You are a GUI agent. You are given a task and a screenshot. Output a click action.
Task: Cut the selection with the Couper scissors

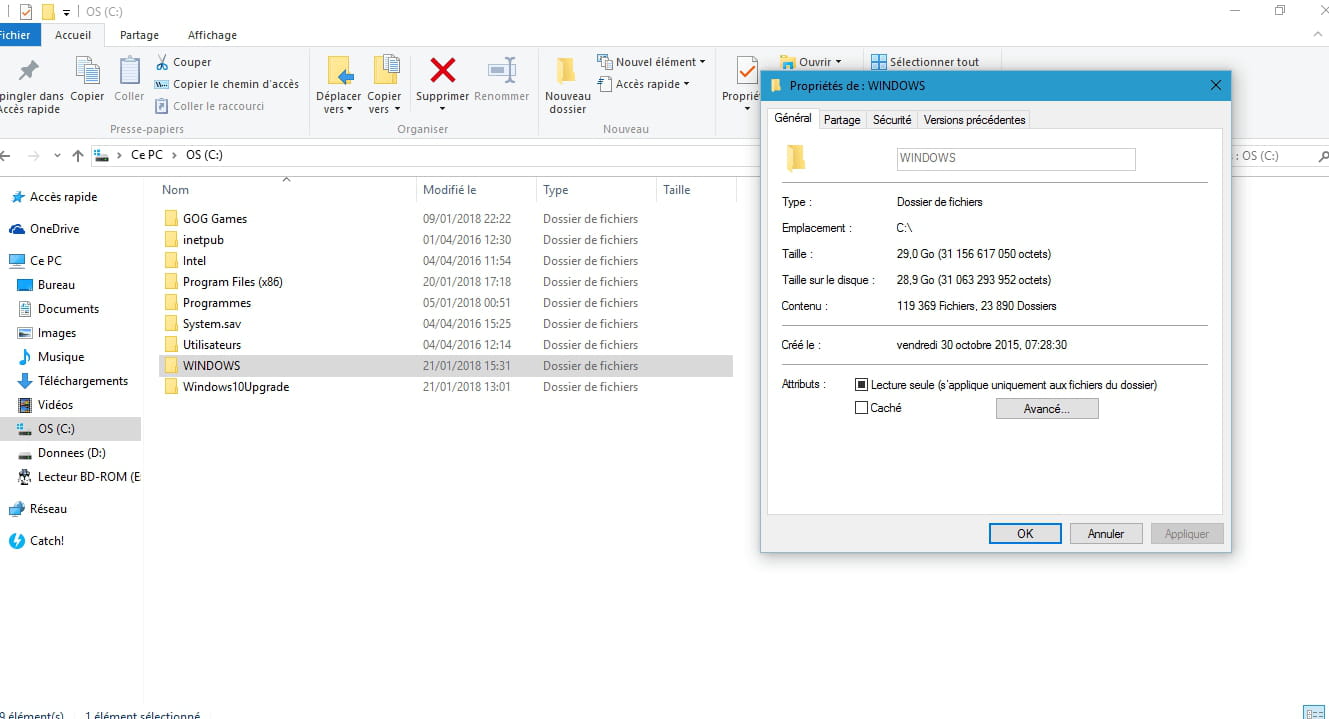183,62
